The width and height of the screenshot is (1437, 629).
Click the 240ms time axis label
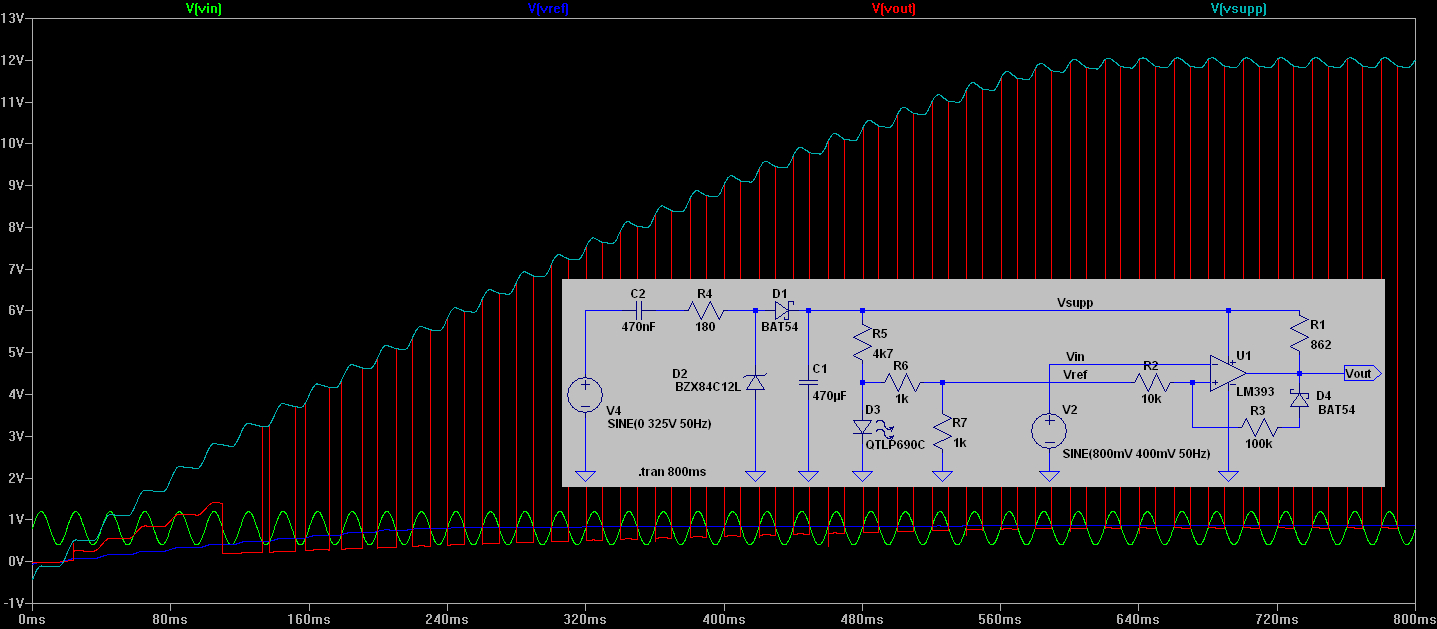[x=446, y=620]
